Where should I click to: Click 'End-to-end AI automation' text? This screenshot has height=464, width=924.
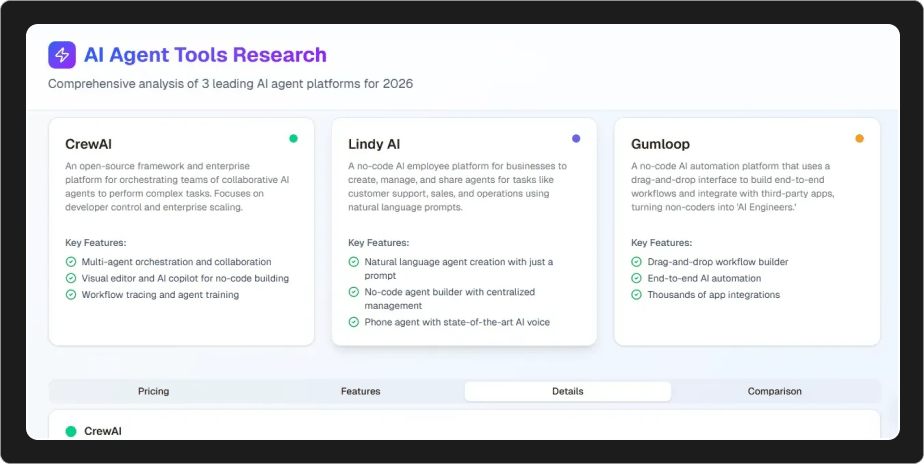click(704, 278)
